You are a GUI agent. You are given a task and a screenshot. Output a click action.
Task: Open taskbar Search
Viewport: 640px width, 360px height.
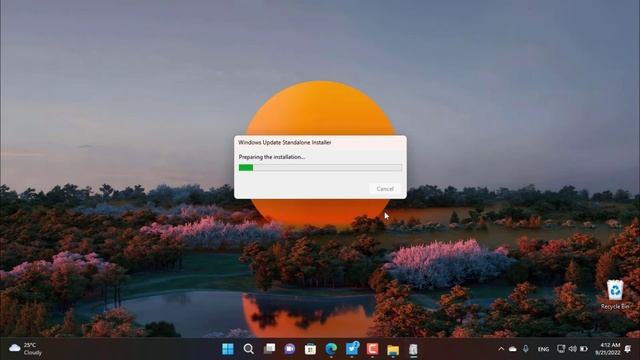(249, 349)
